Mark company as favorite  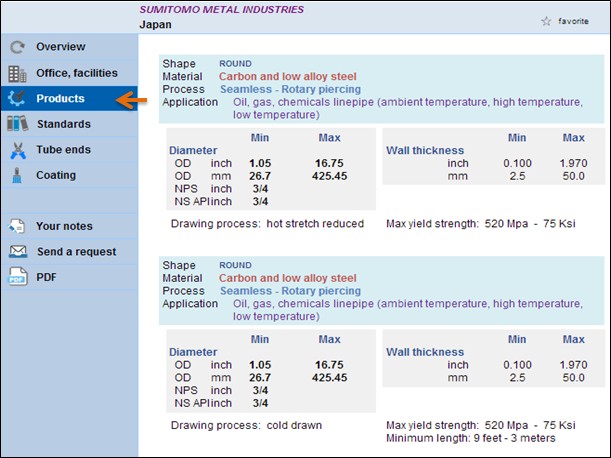pyautogui.click(x=573, y=21)
